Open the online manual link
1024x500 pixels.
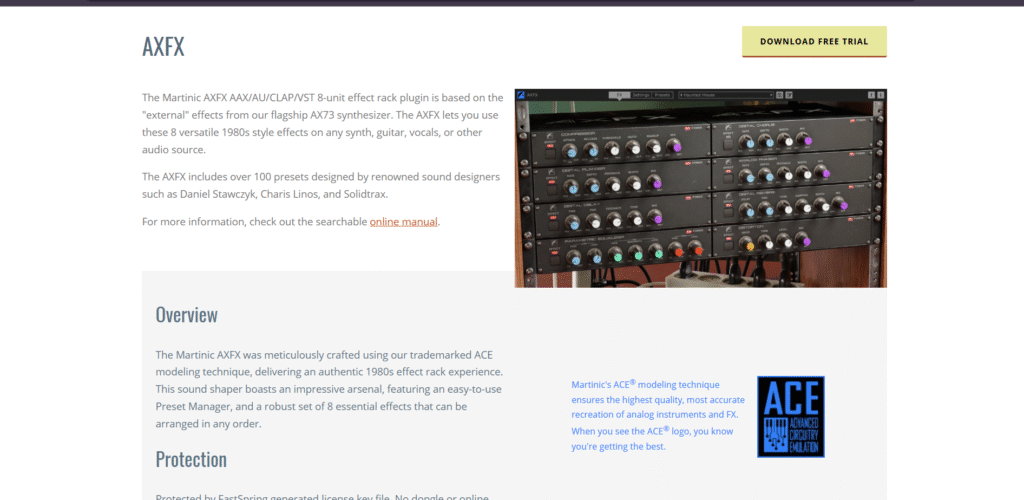[404, 221]
